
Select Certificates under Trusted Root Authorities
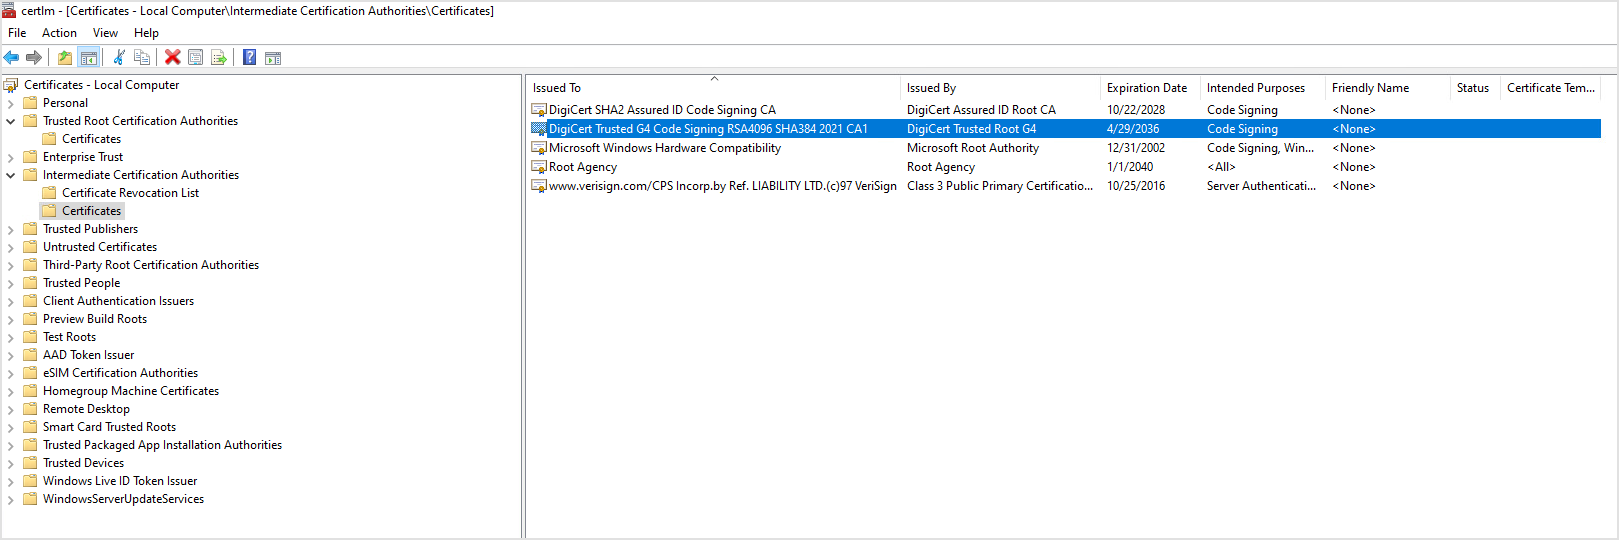[x=91, y=139]
